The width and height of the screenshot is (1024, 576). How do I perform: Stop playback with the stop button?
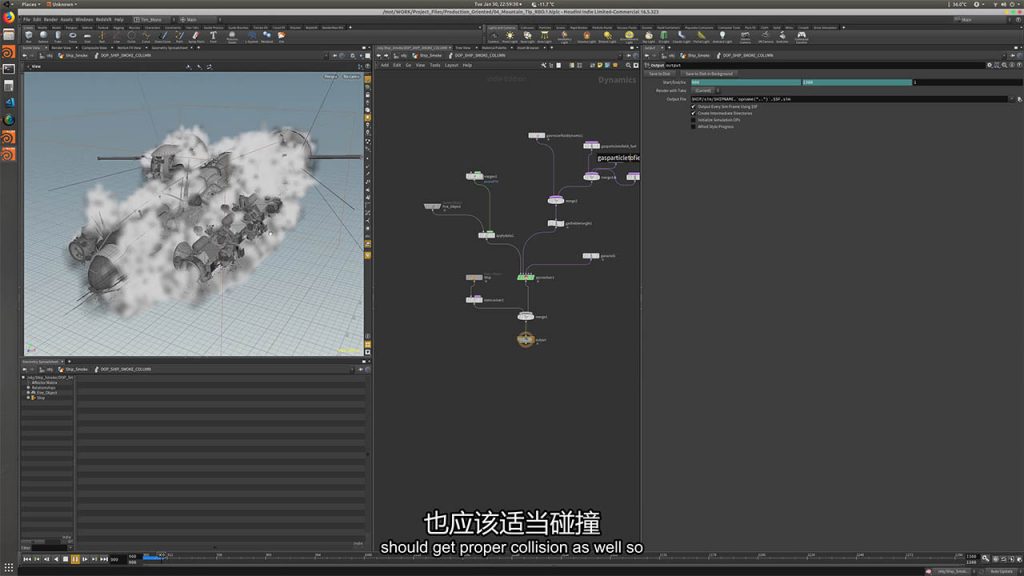point(65,559)
